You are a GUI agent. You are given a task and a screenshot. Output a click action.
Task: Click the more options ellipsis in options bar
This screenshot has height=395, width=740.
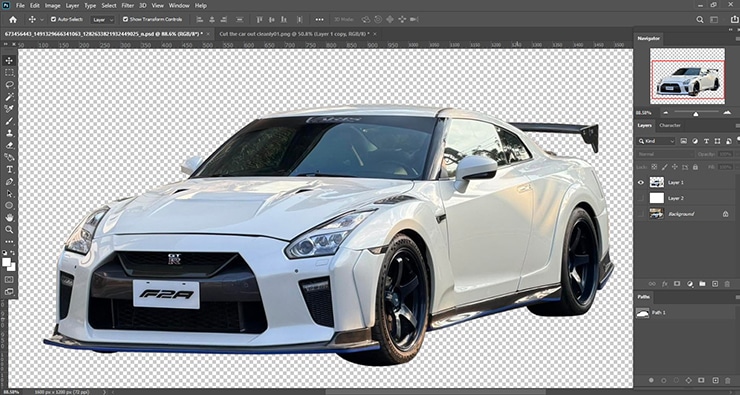point(320,19)
